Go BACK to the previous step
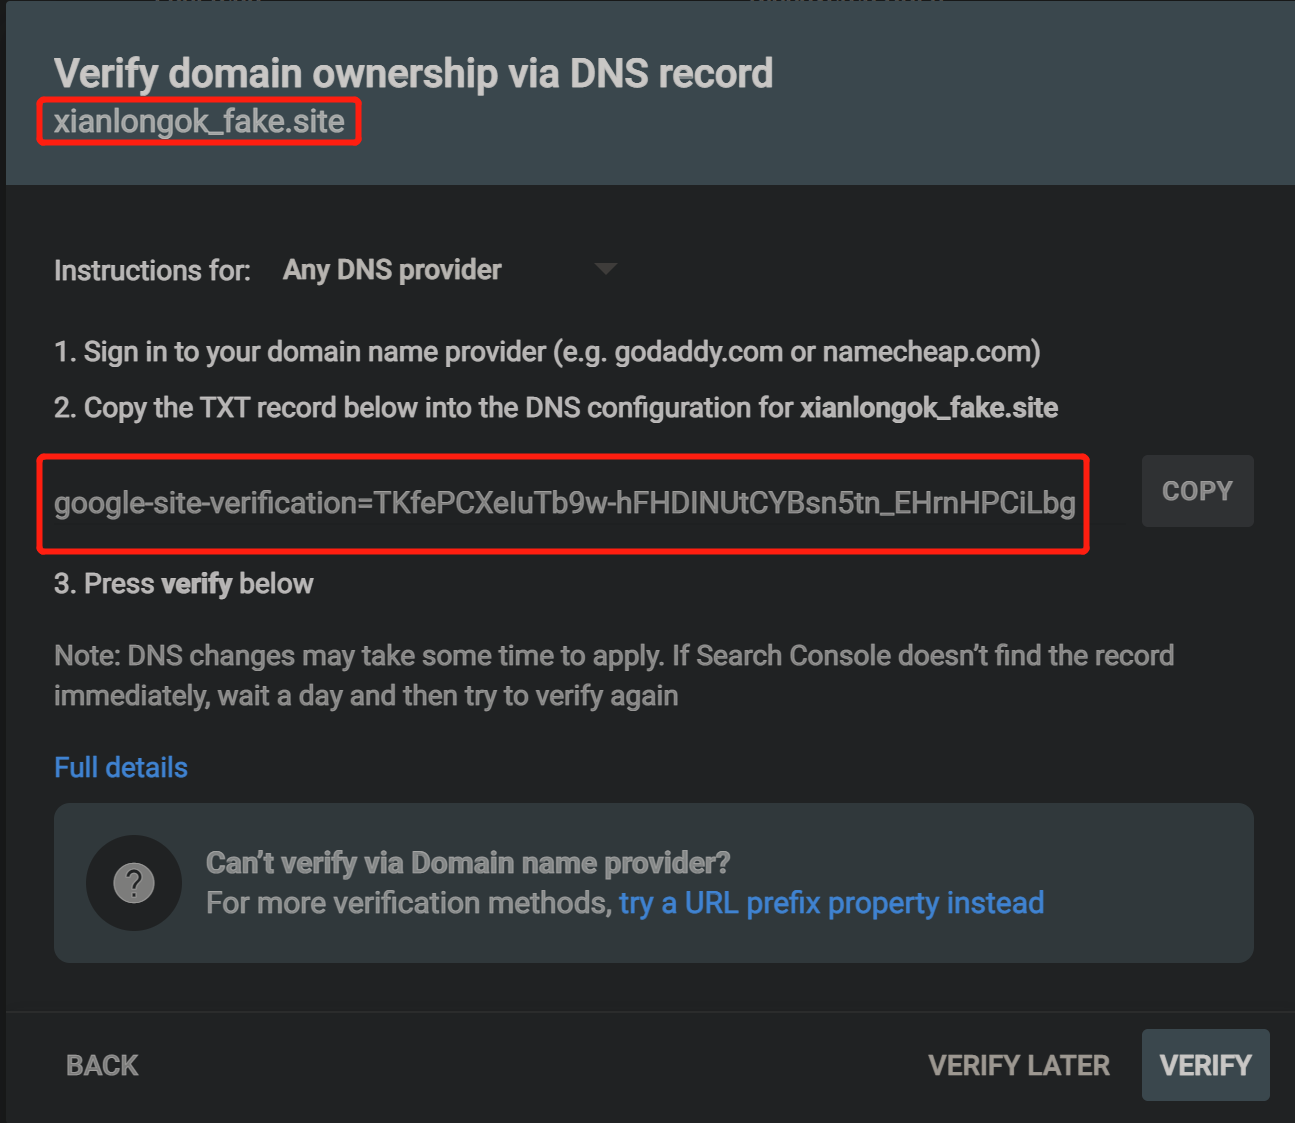Image resolution: width=1295 pixels, height=1123 pixels. click(102, 1066)
